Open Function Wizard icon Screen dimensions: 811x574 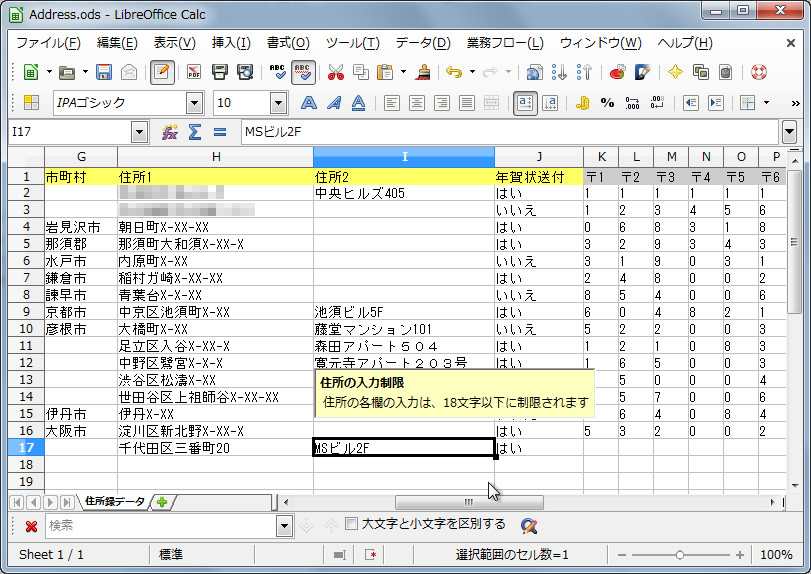[170, 132]
